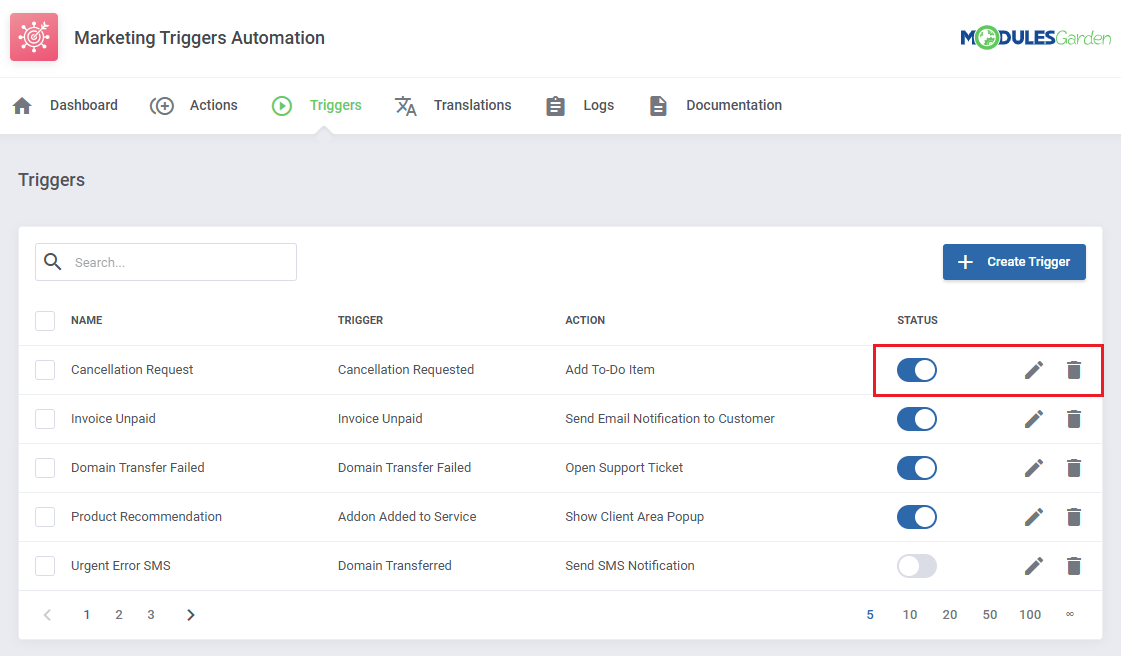Click the 'Open Support Ticket' action text
1121x656 pixels.
[624, 467]
